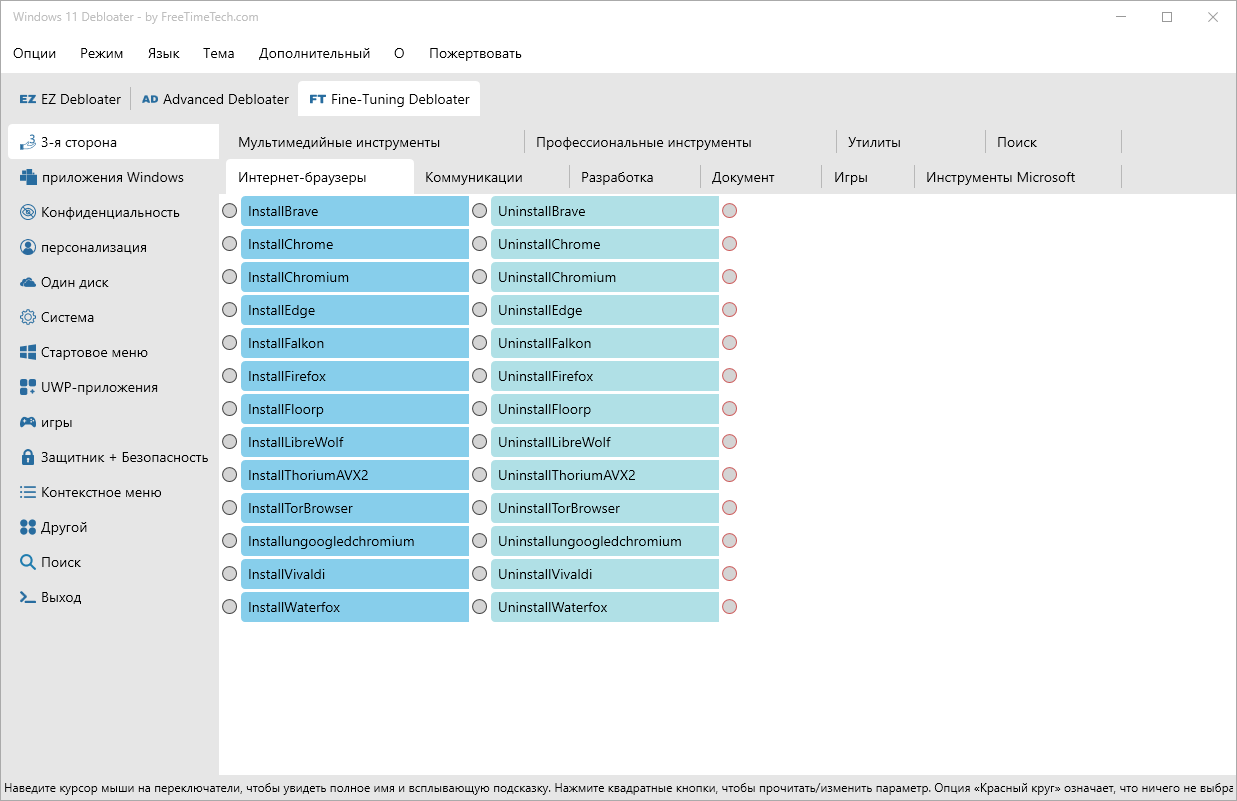Select the red circle option on UninstallFirefox row
This screenshot has height=801, width=1237.
730,376
